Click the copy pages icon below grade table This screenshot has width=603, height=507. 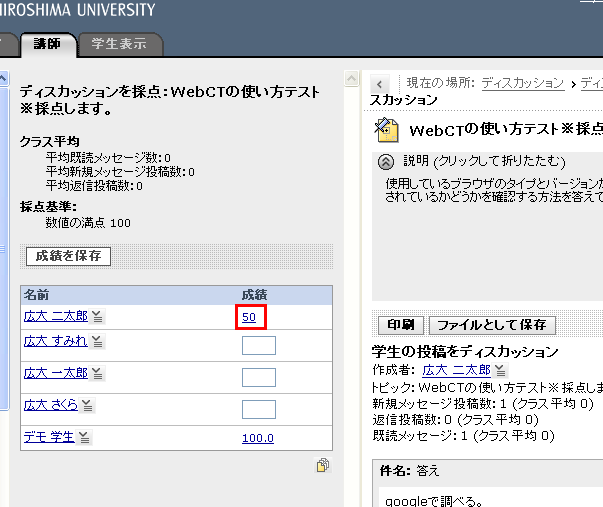click(x=323, y=465)
